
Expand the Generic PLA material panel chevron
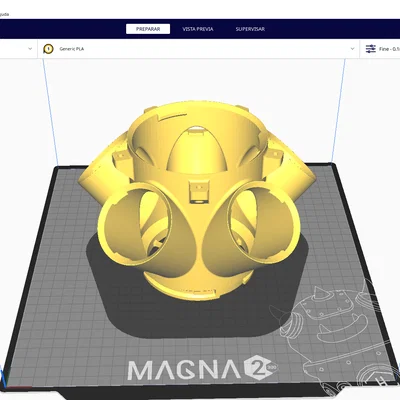[352, 49]
